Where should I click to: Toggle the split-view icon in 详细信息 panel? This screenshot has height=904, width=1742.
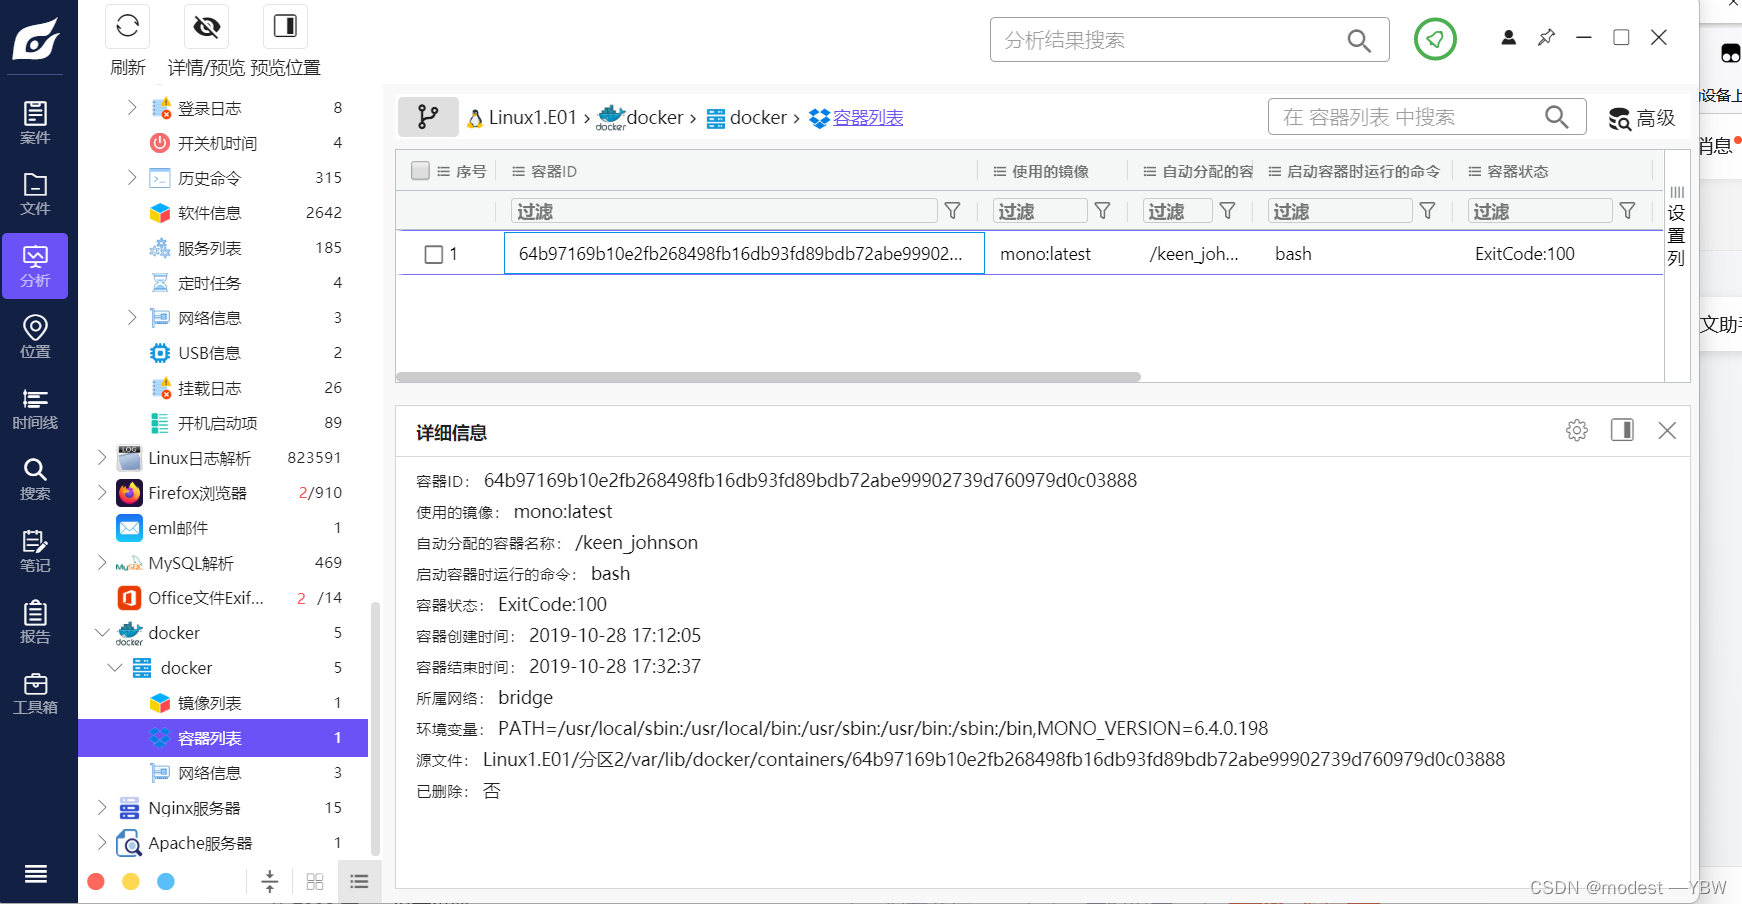1622,430
